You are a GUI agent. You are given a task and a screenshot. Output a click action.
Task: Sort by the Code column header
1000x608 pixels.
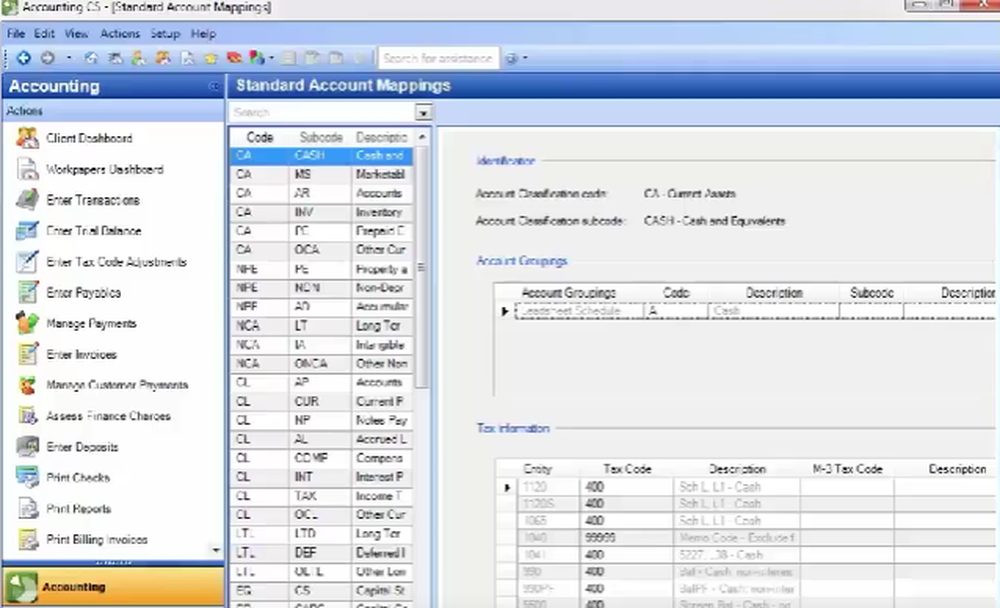click(x=259, y=137)
